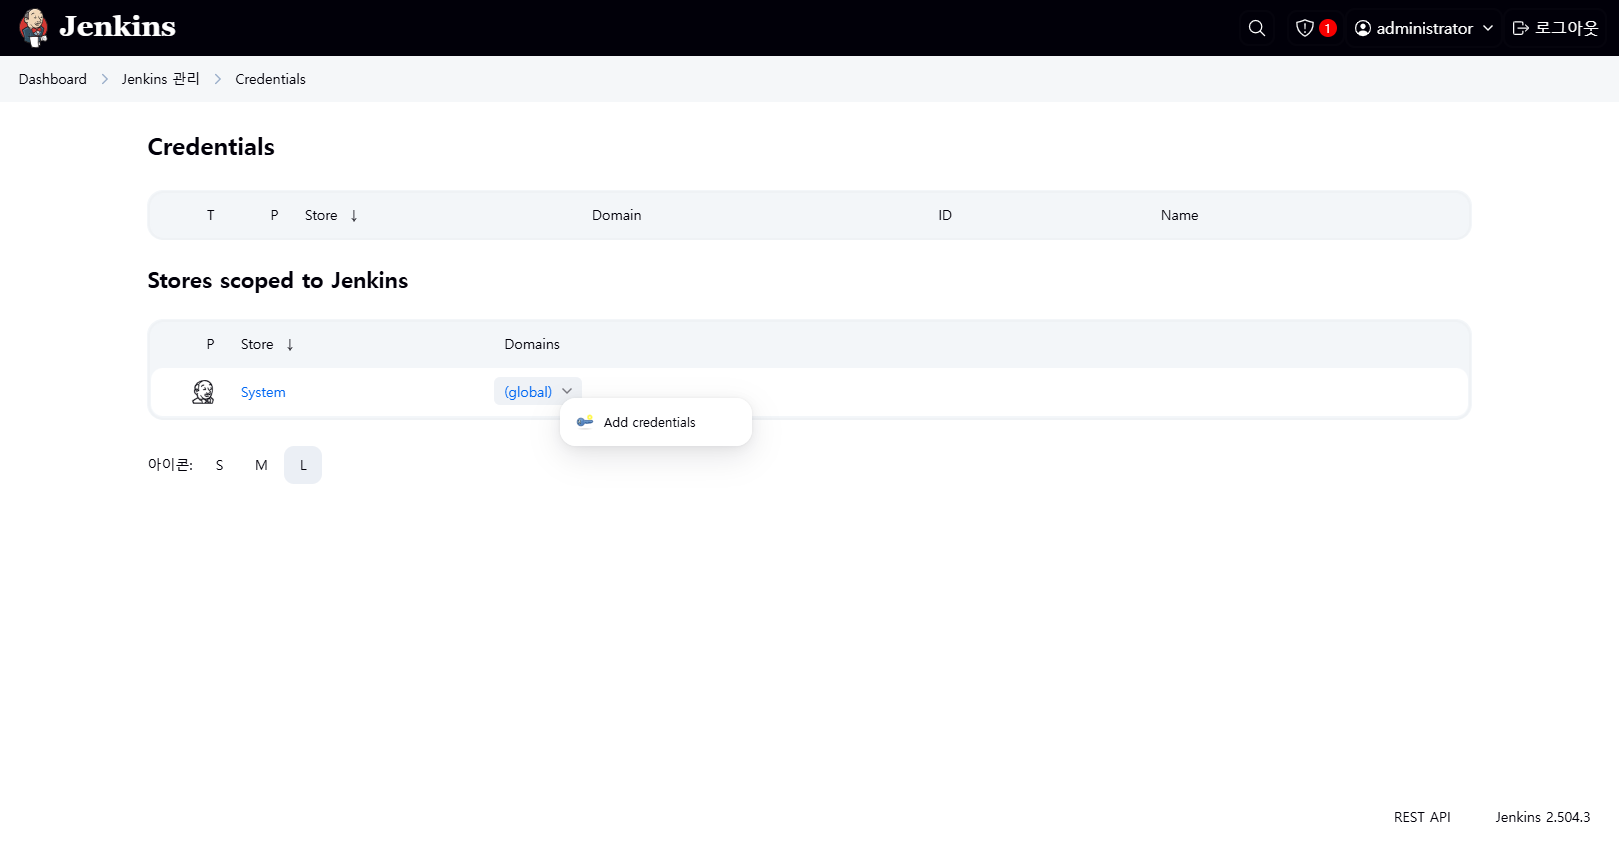Expand breadcrumb chevron after Dashboard

point(105,79)
